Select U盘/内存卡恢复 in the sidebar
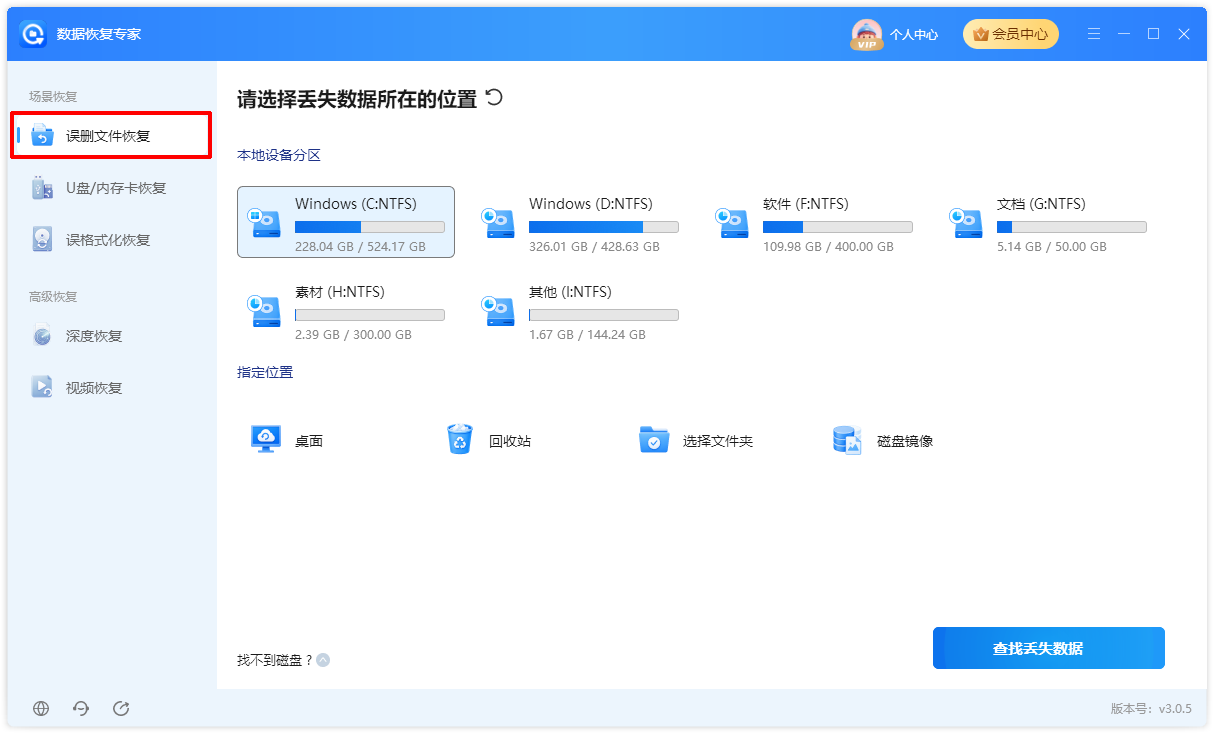The height and width of the screenshot is (734, 1214). coord(111,188)
